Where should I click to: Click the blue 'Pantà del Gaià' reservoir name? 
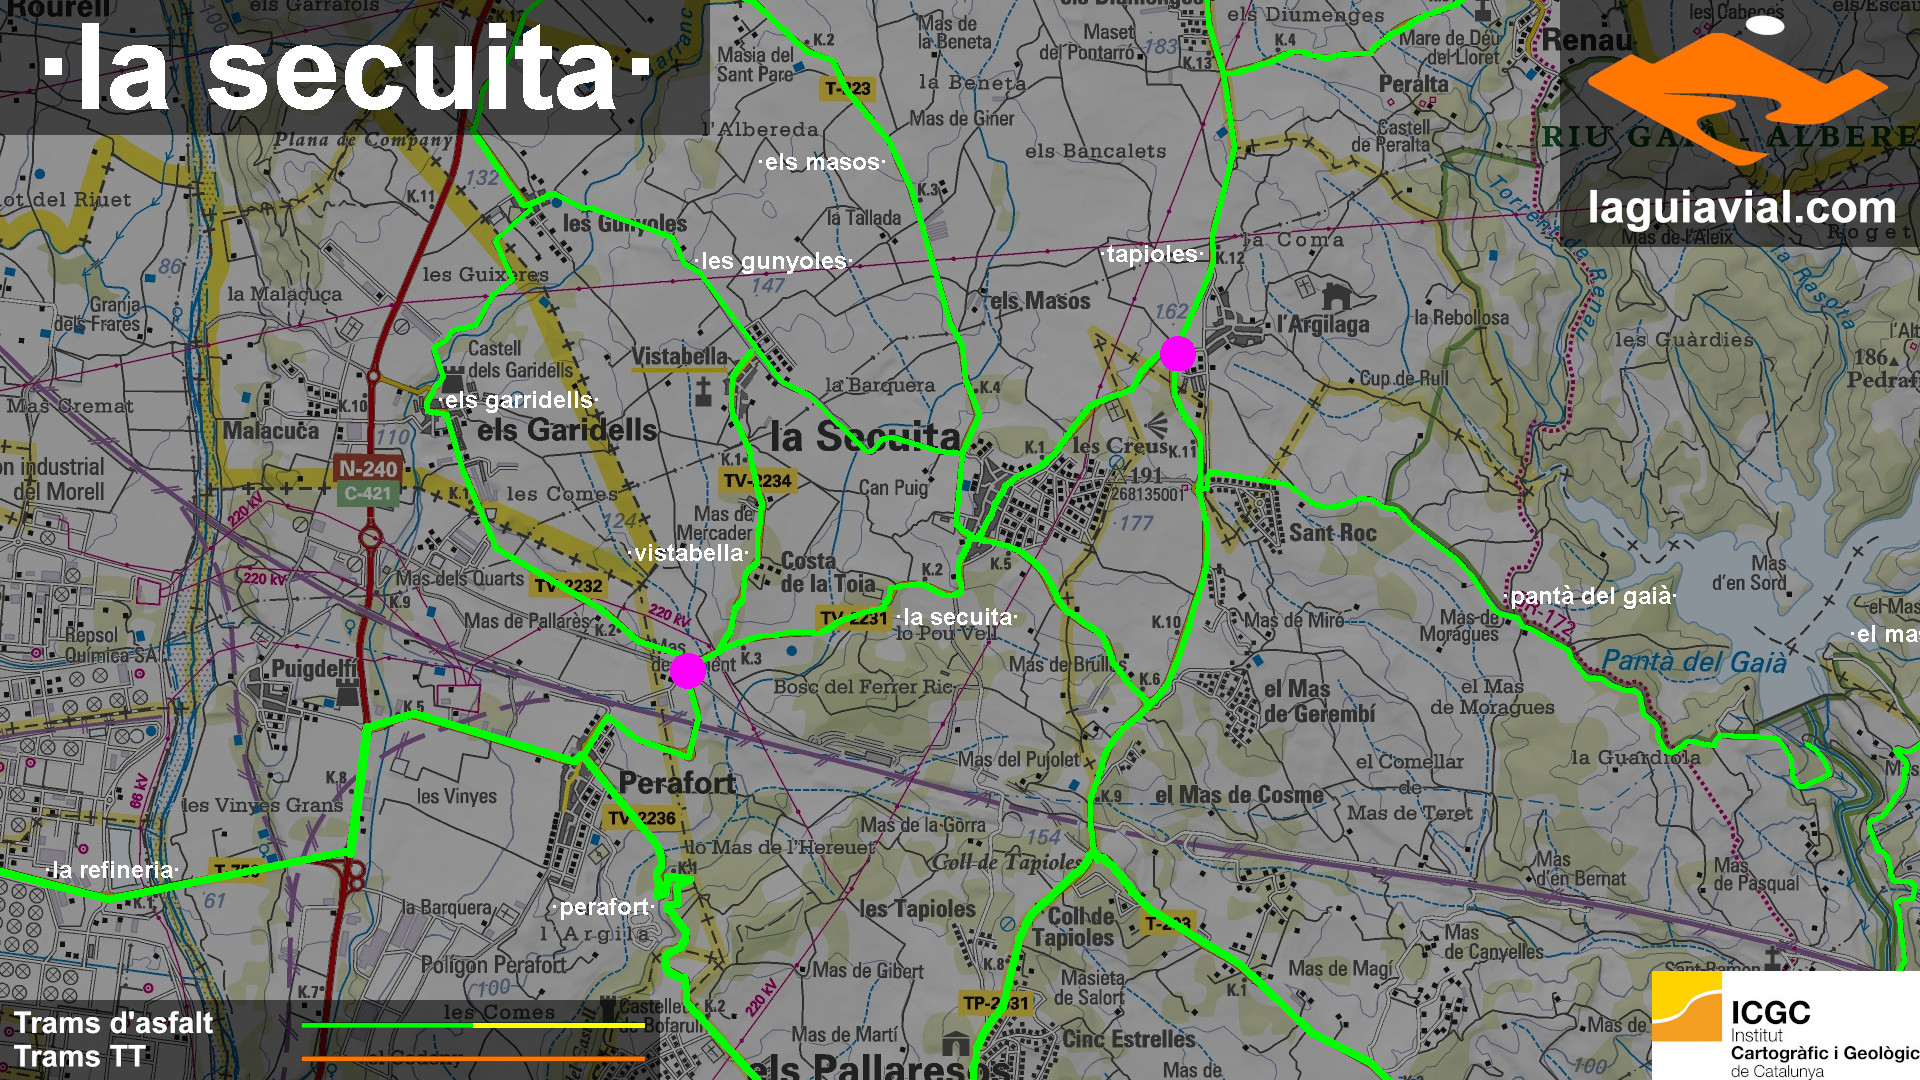pos(1694,661)
